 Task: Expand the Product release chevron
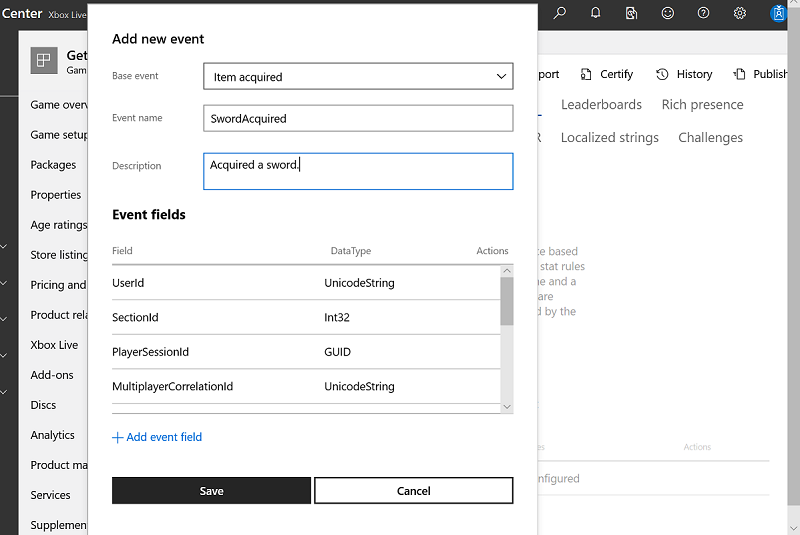4,319
